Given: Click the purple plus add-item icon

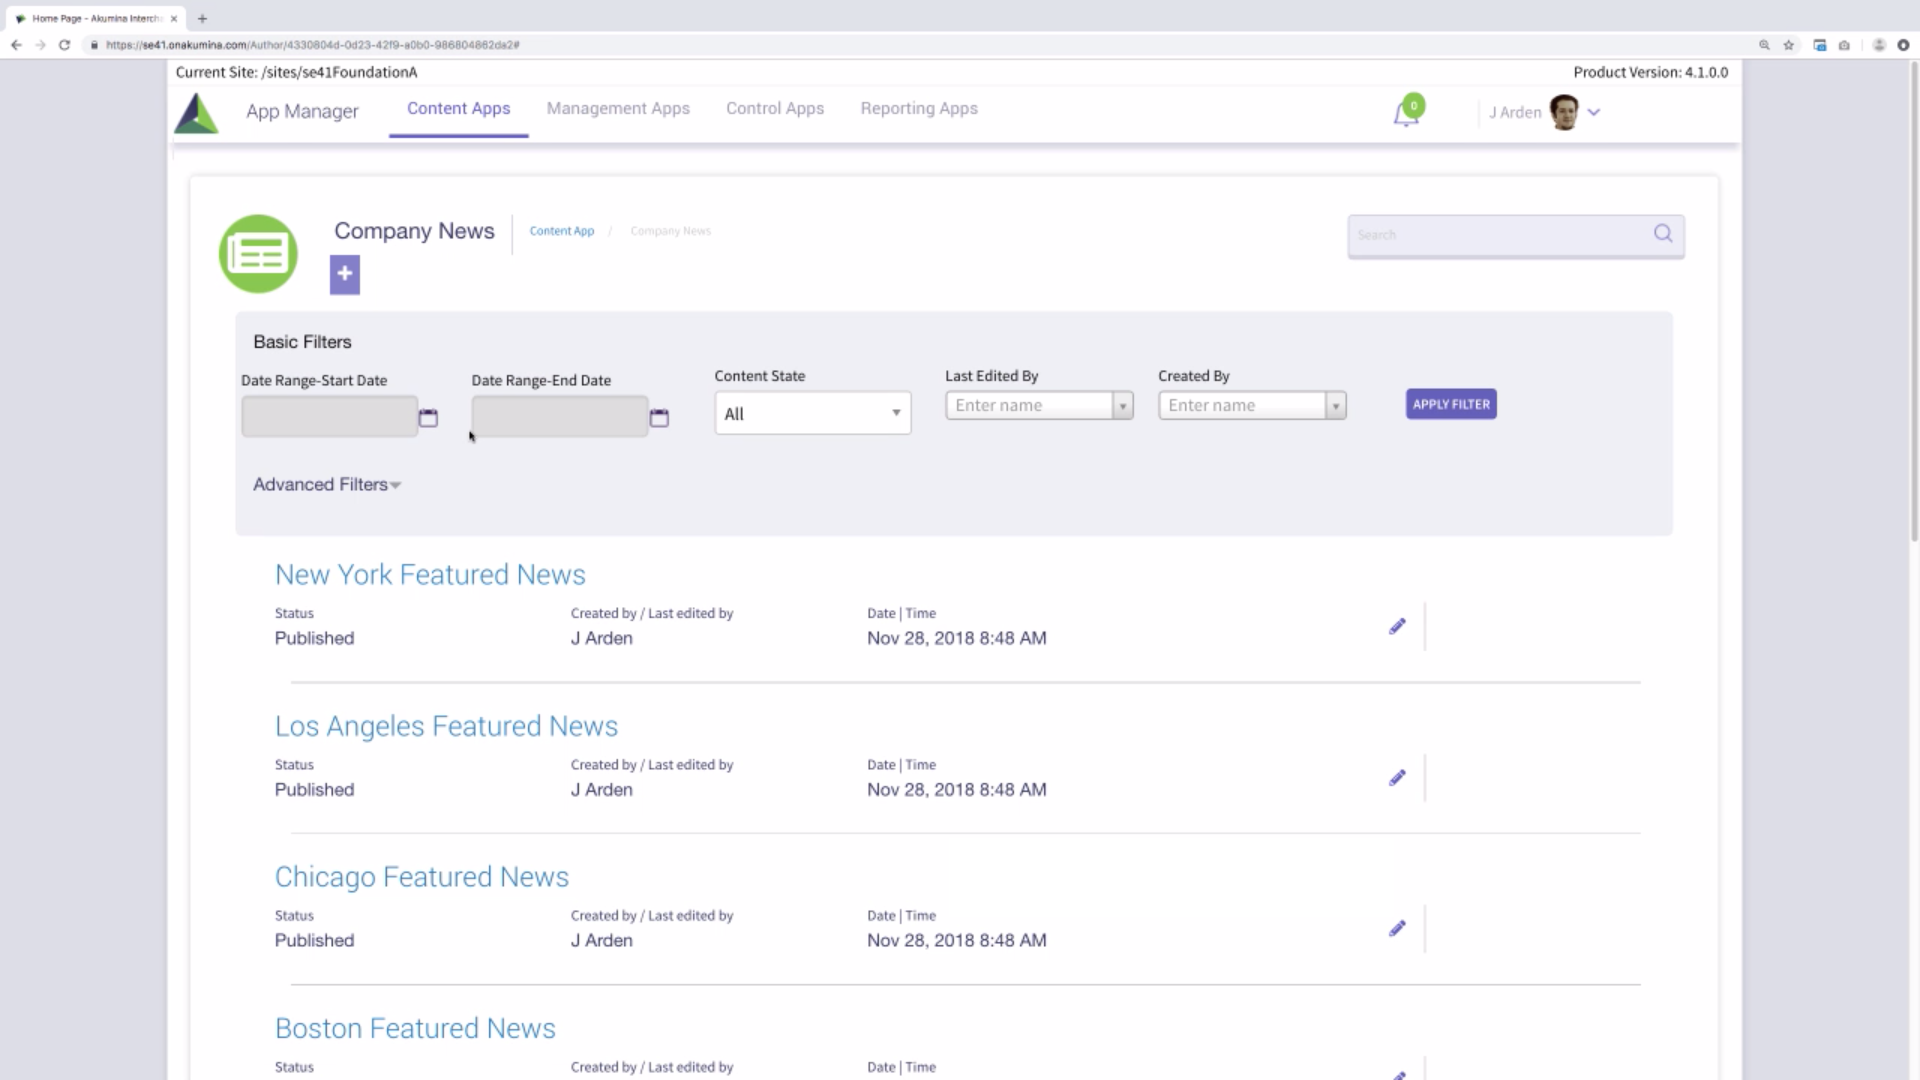Looking at the screenshot, I should click(344, 274).
